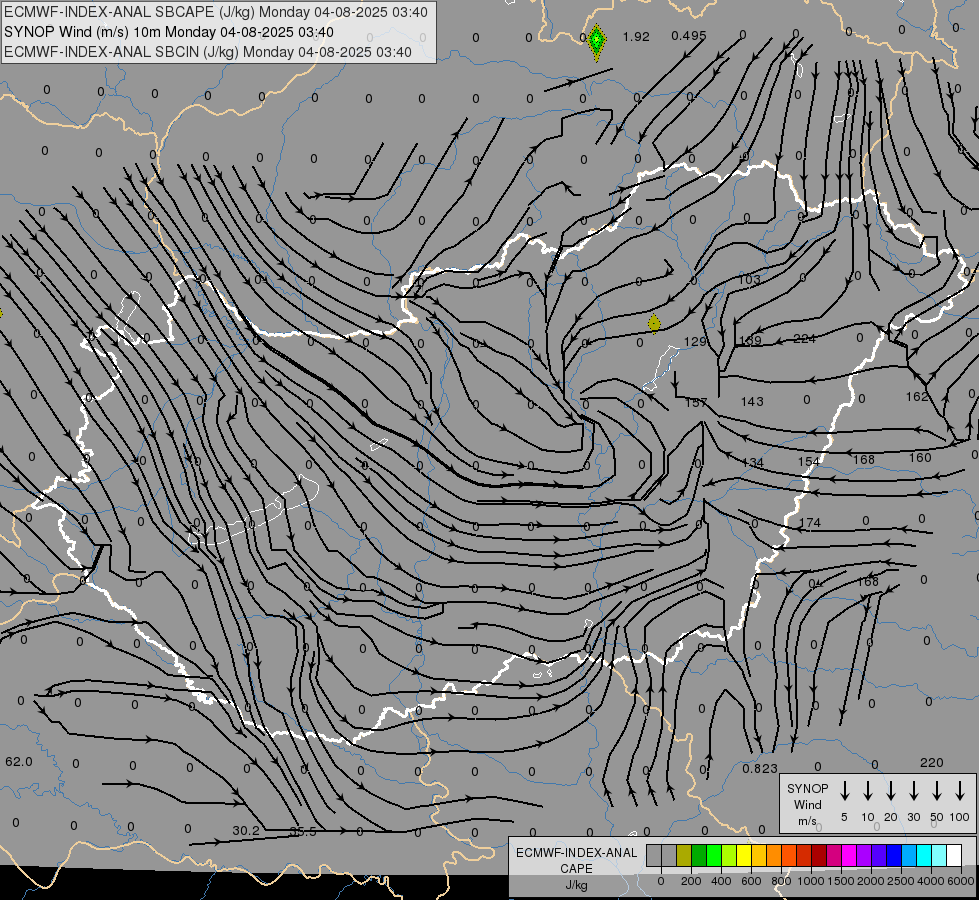Screen dimensions: 979x900
Task: Click the CAPE value 174
Action: (810, 522)
